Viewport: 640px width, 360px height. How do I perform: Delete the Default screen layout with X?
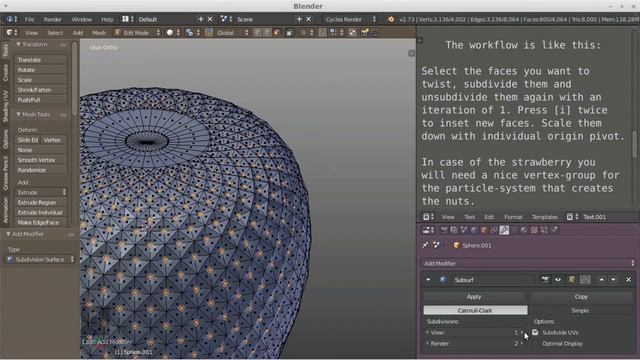pos(210,19)
